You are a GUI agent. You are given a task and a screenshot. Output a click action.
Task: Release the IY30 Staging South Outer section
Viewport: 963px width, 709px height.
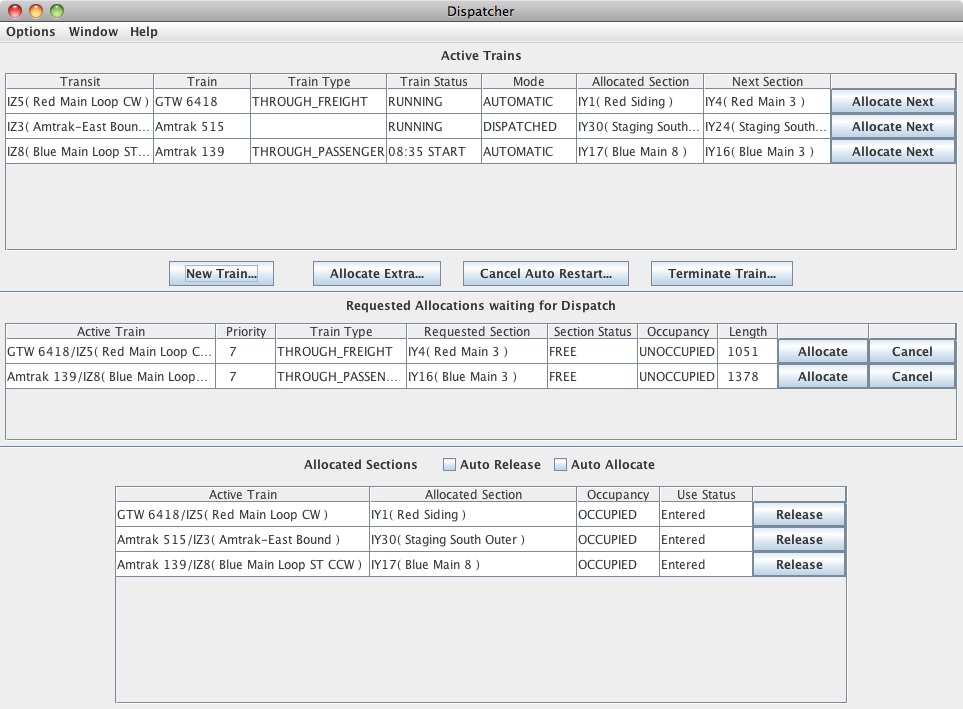pyautogui.click(x=798, y=540)
